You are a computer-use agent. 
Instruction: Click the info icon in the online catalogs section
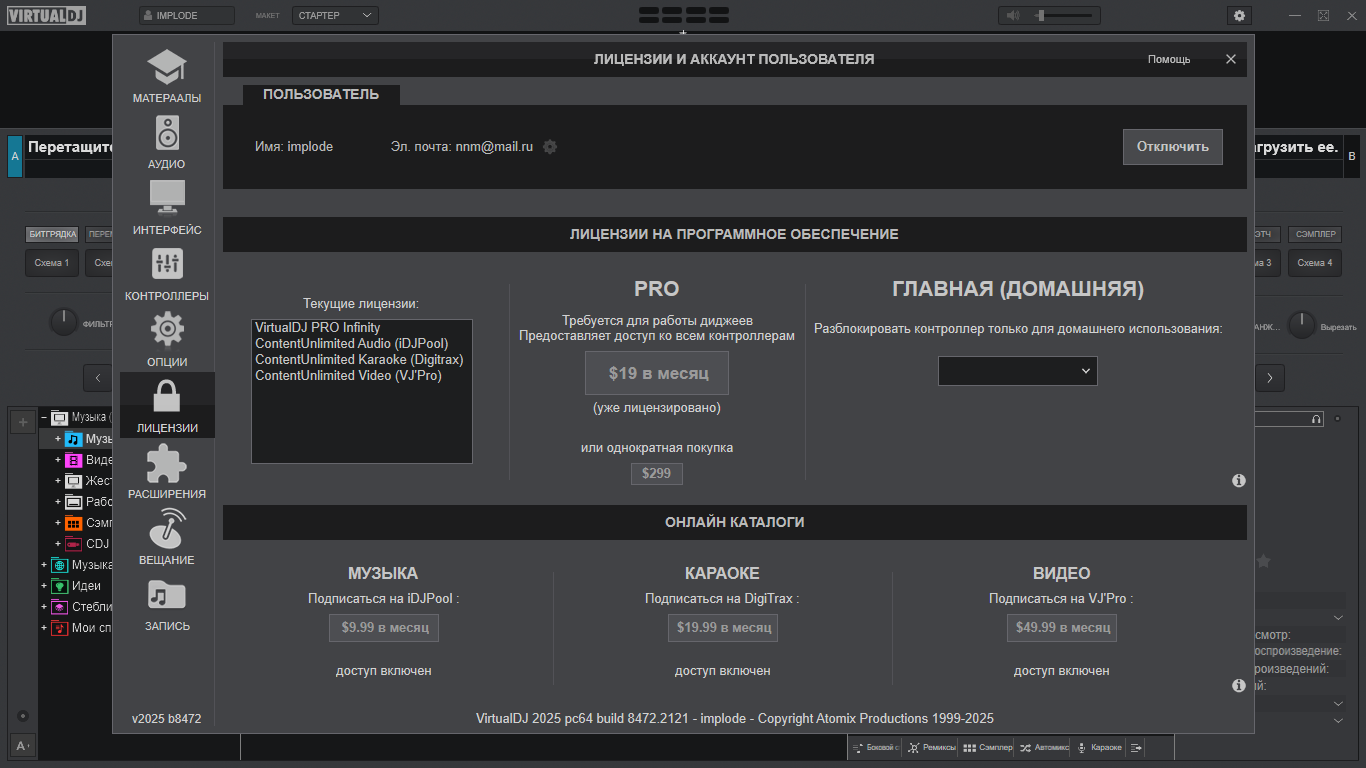1239,686
